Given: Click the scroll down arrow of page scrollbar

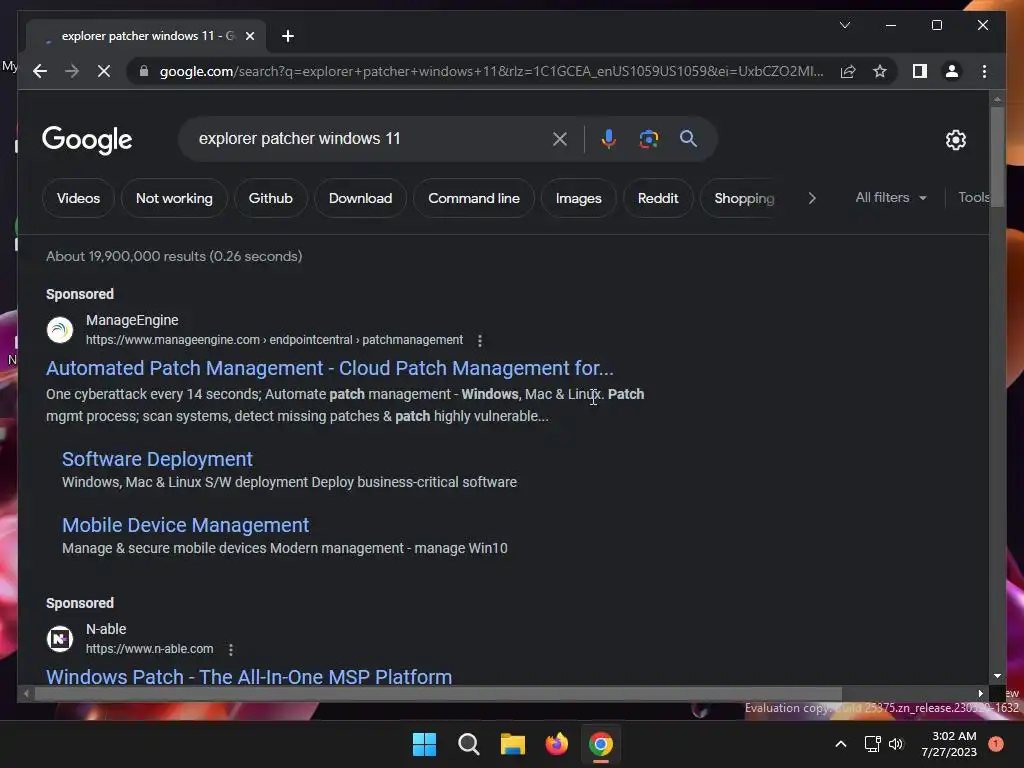Looking at the screenshot, I should 997,676.
